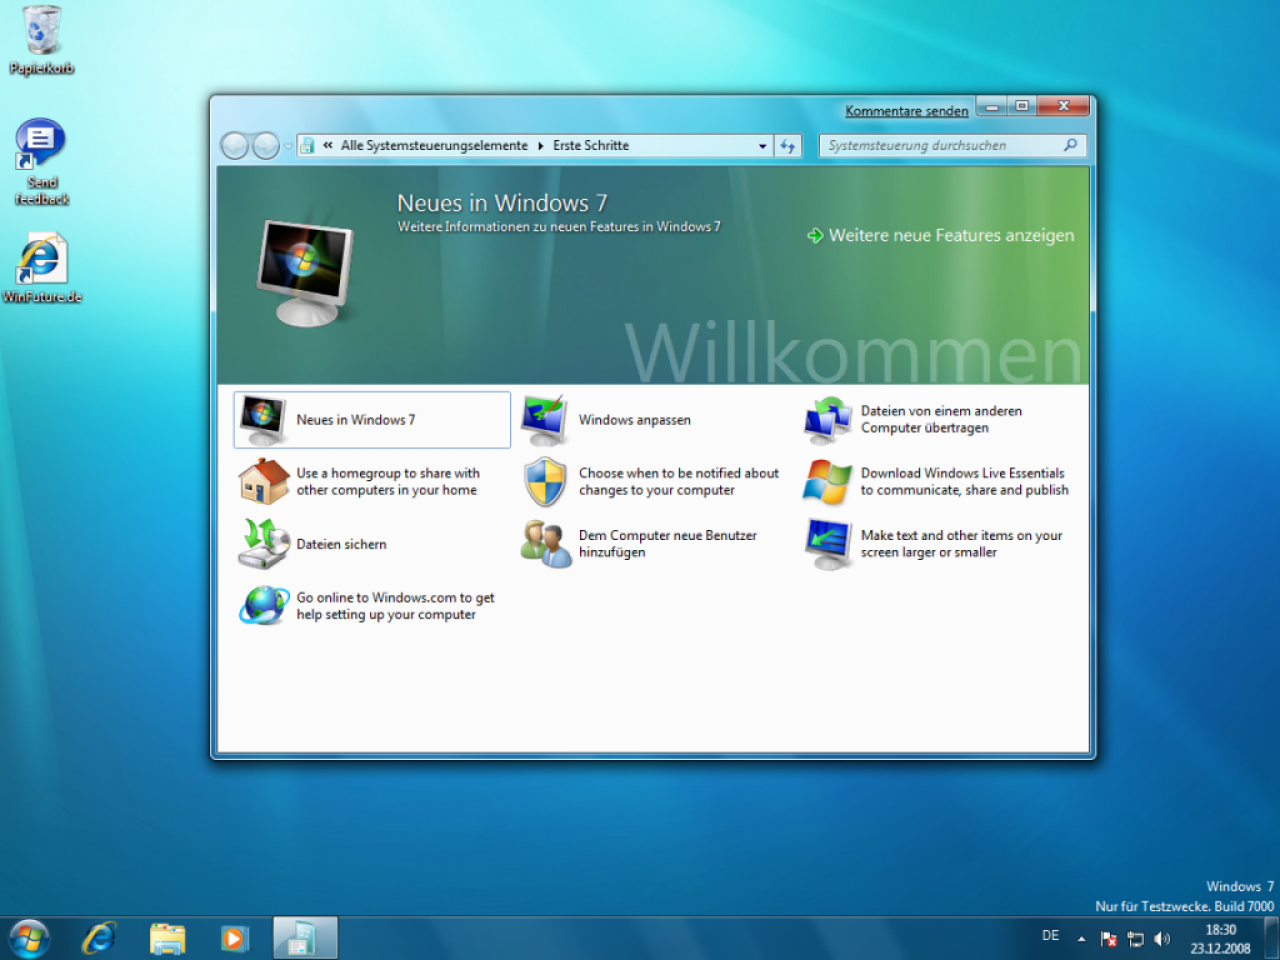
Task: Click the notification shield icon
Action: tap(546, 482)
